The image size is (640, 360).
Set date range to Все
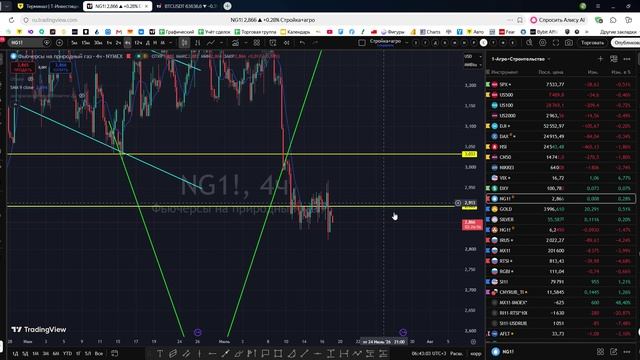[99, 353]
